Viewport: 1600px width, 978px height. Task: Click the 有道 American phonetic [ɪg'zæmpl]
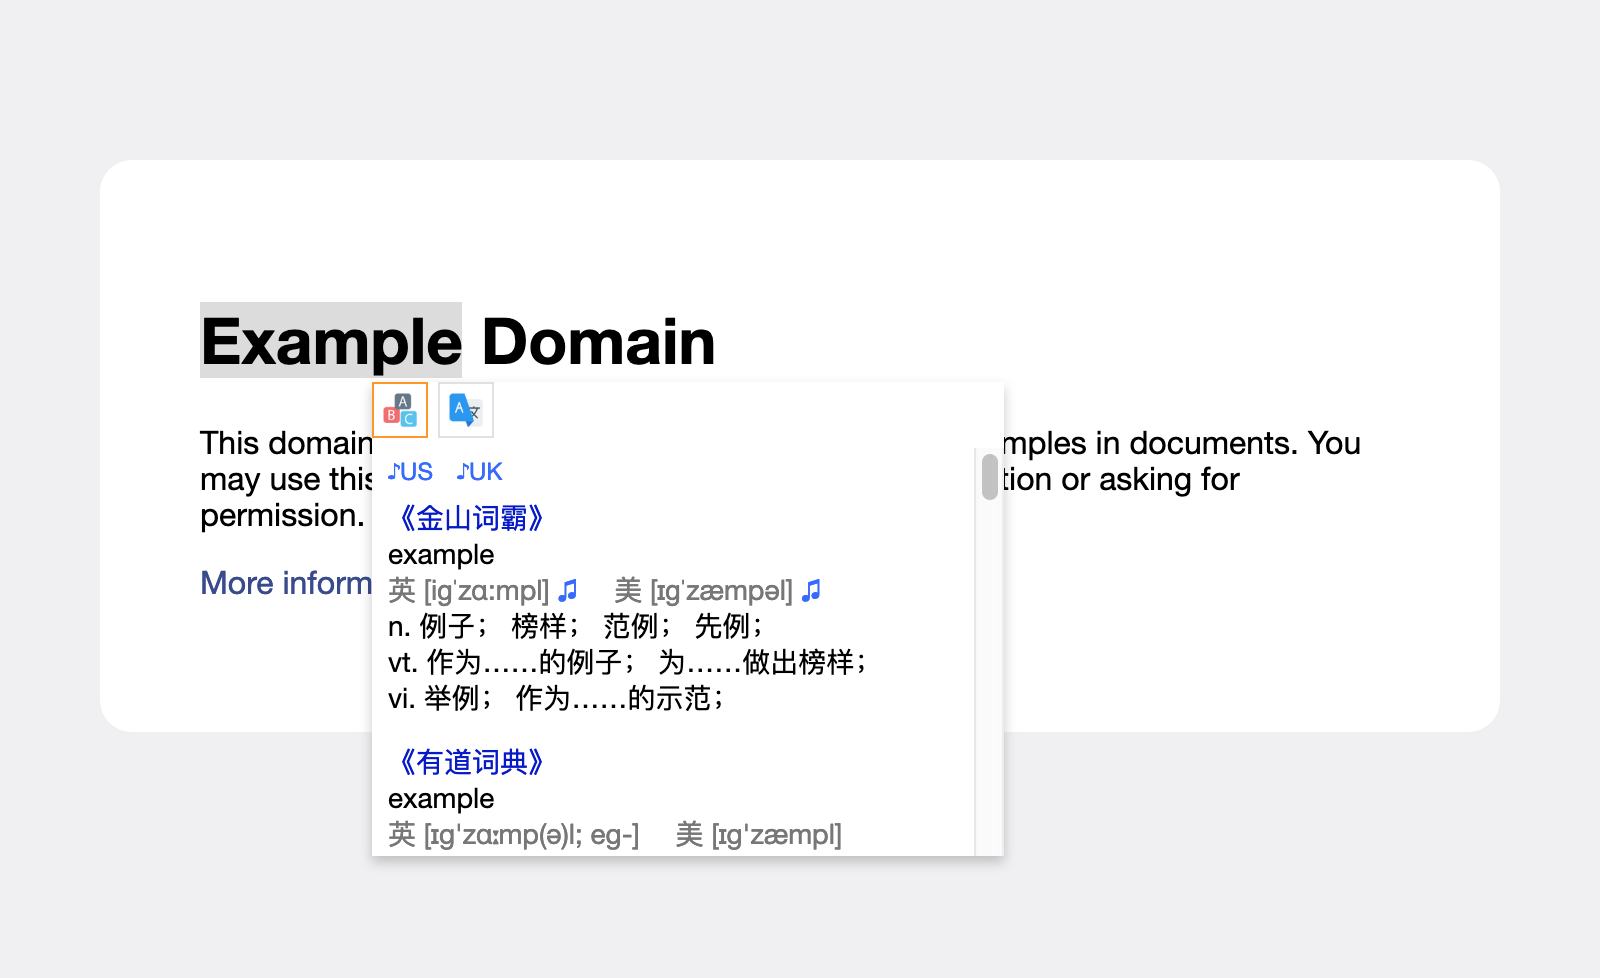[776, 835]
